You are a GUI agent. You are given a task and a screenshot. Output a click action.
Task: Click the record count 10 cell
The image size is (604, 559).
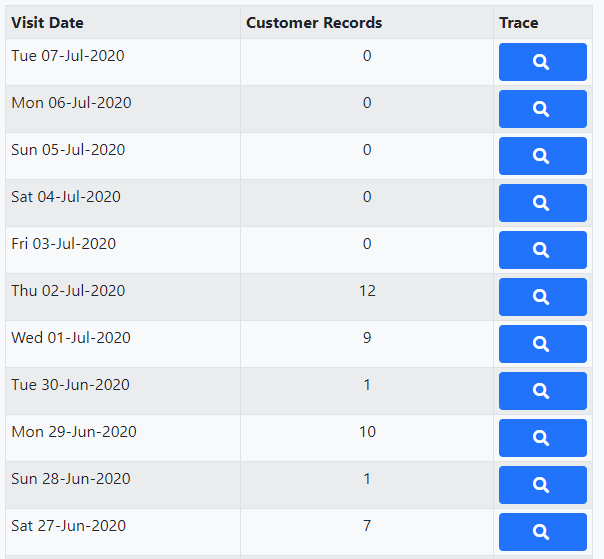pyautogui.click(x=367, y=438)
